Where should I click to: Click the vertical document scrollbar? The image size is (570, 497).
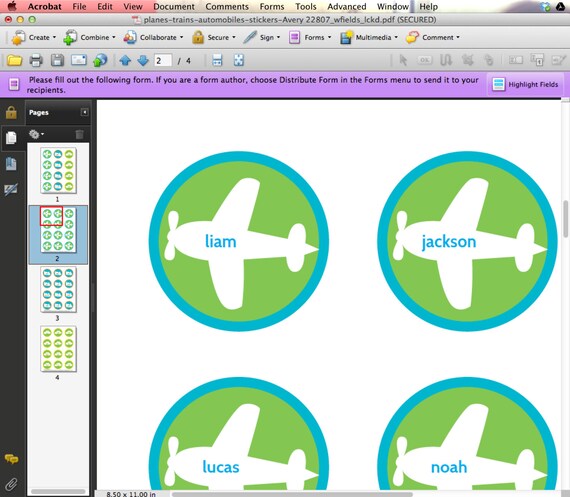pyautogui.click(x=566, y=218)
